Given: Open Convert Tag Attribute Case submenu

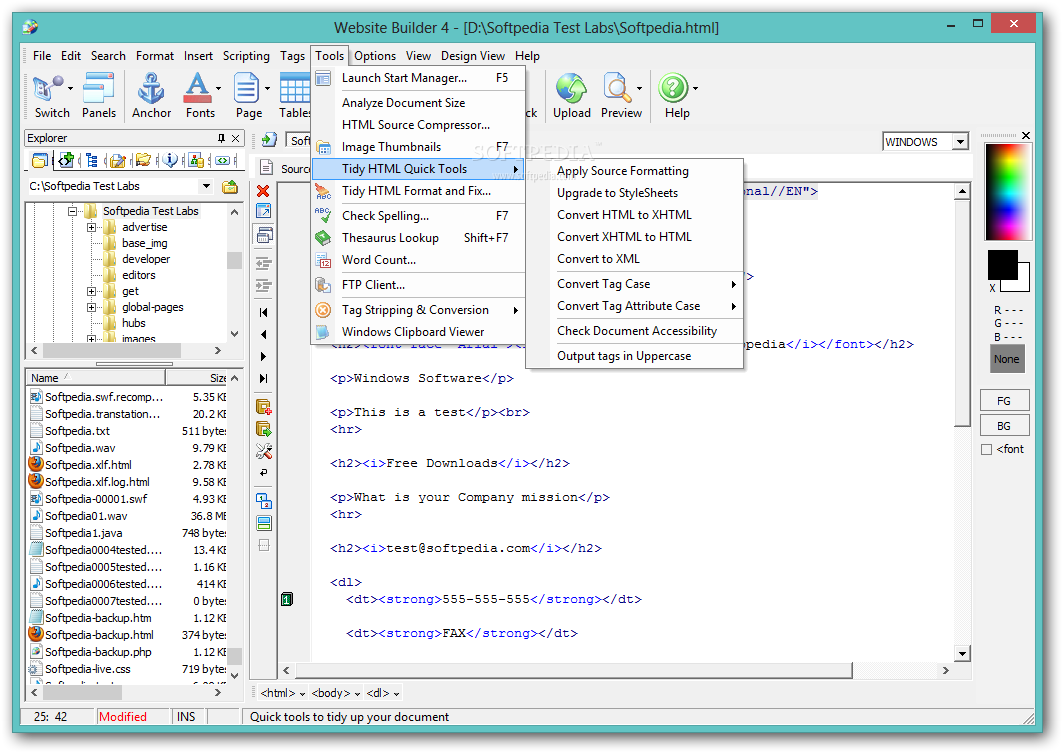Looking at the screenshot, I should pos(634,306).
